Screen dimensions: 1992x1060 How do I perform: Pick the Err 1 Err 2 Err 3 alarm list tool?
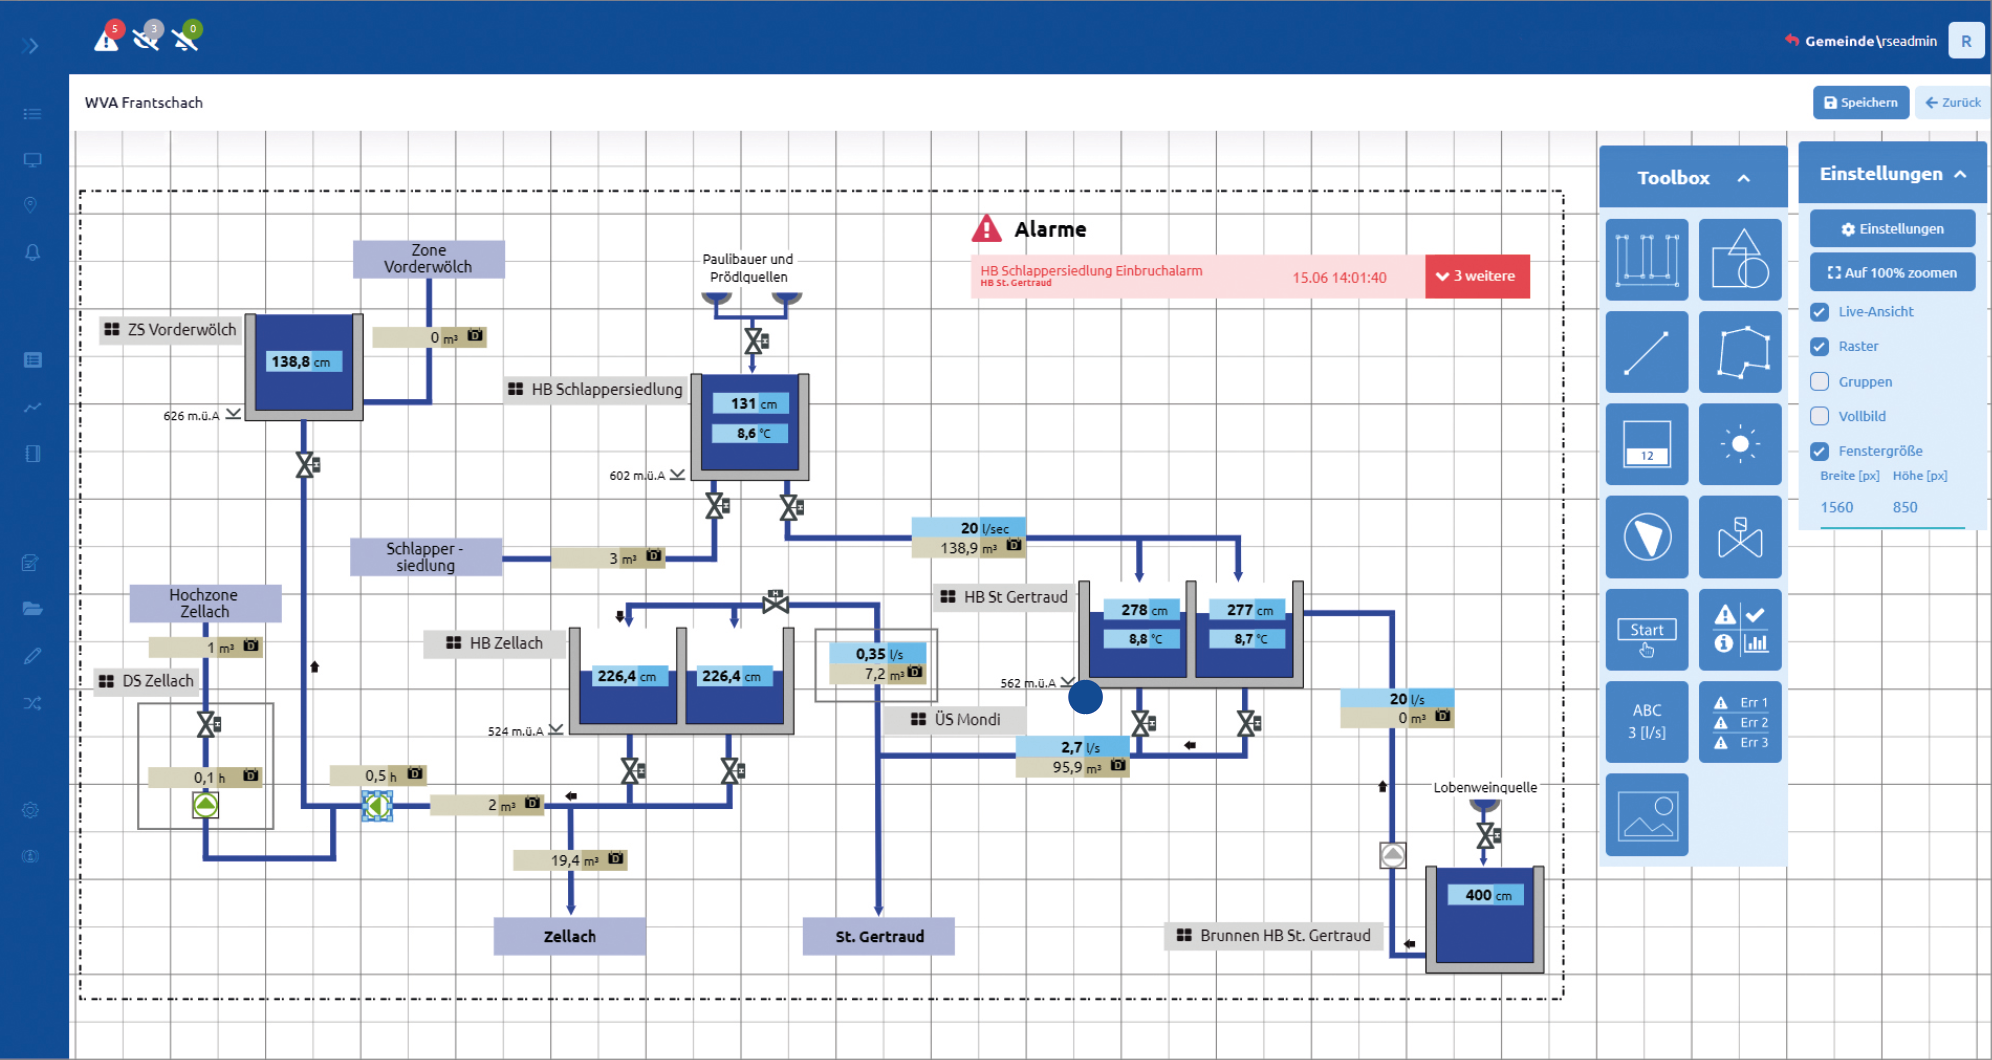(1740, 722)
